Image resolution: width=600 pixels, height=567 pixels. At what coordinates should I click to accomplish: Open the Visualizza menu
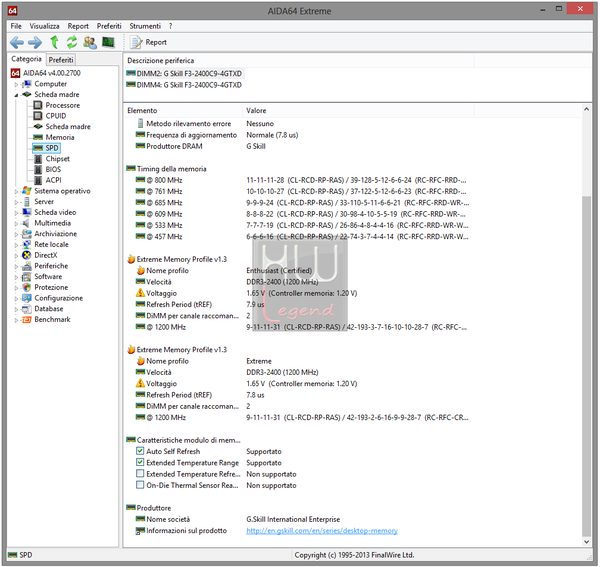pyautogui.click(x=44, y=26)
